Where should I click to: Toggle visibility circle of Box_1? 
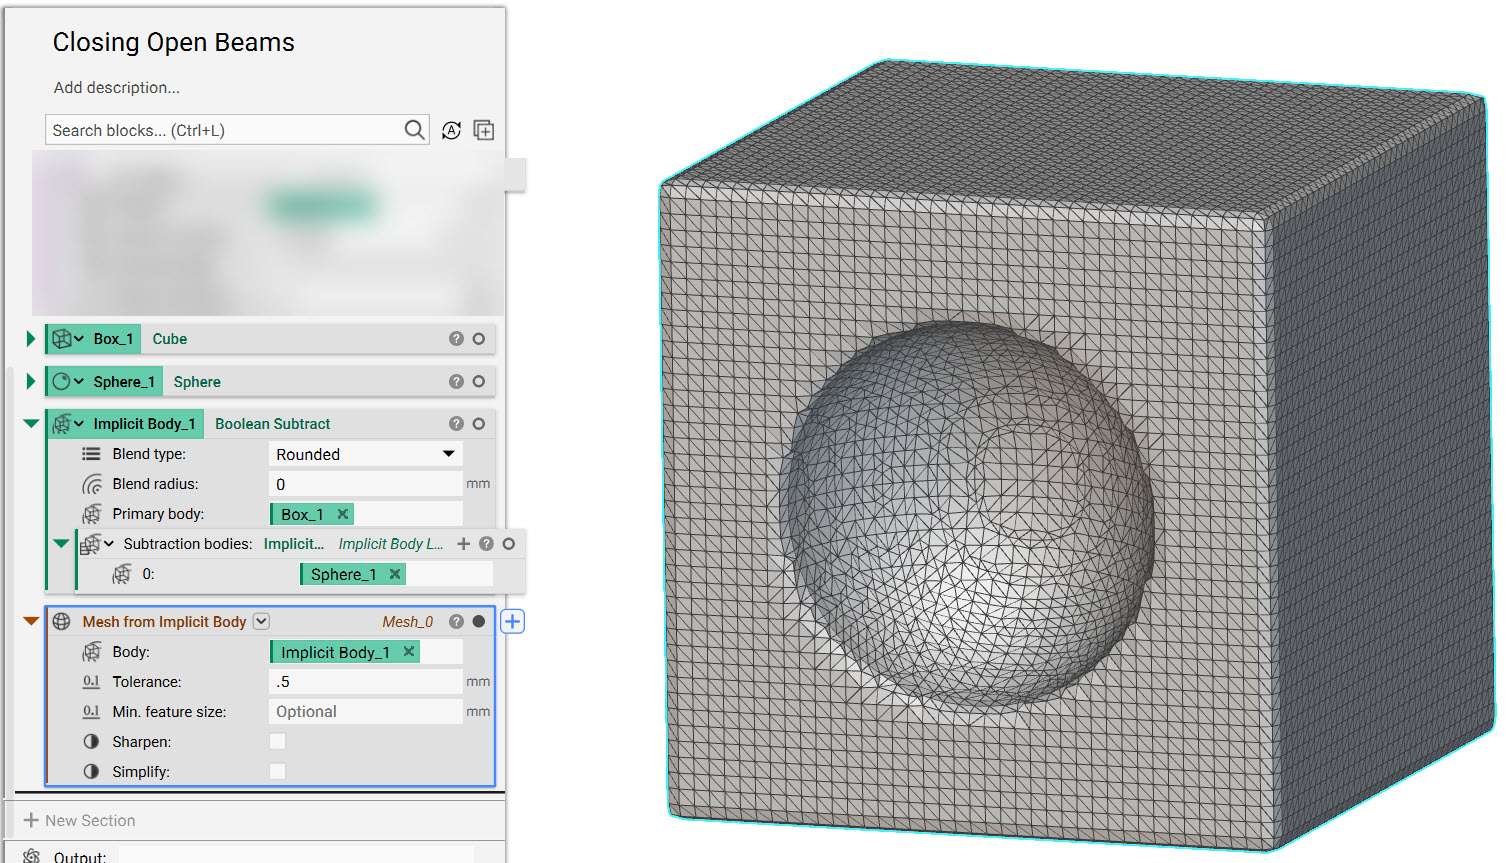point(479,339)
